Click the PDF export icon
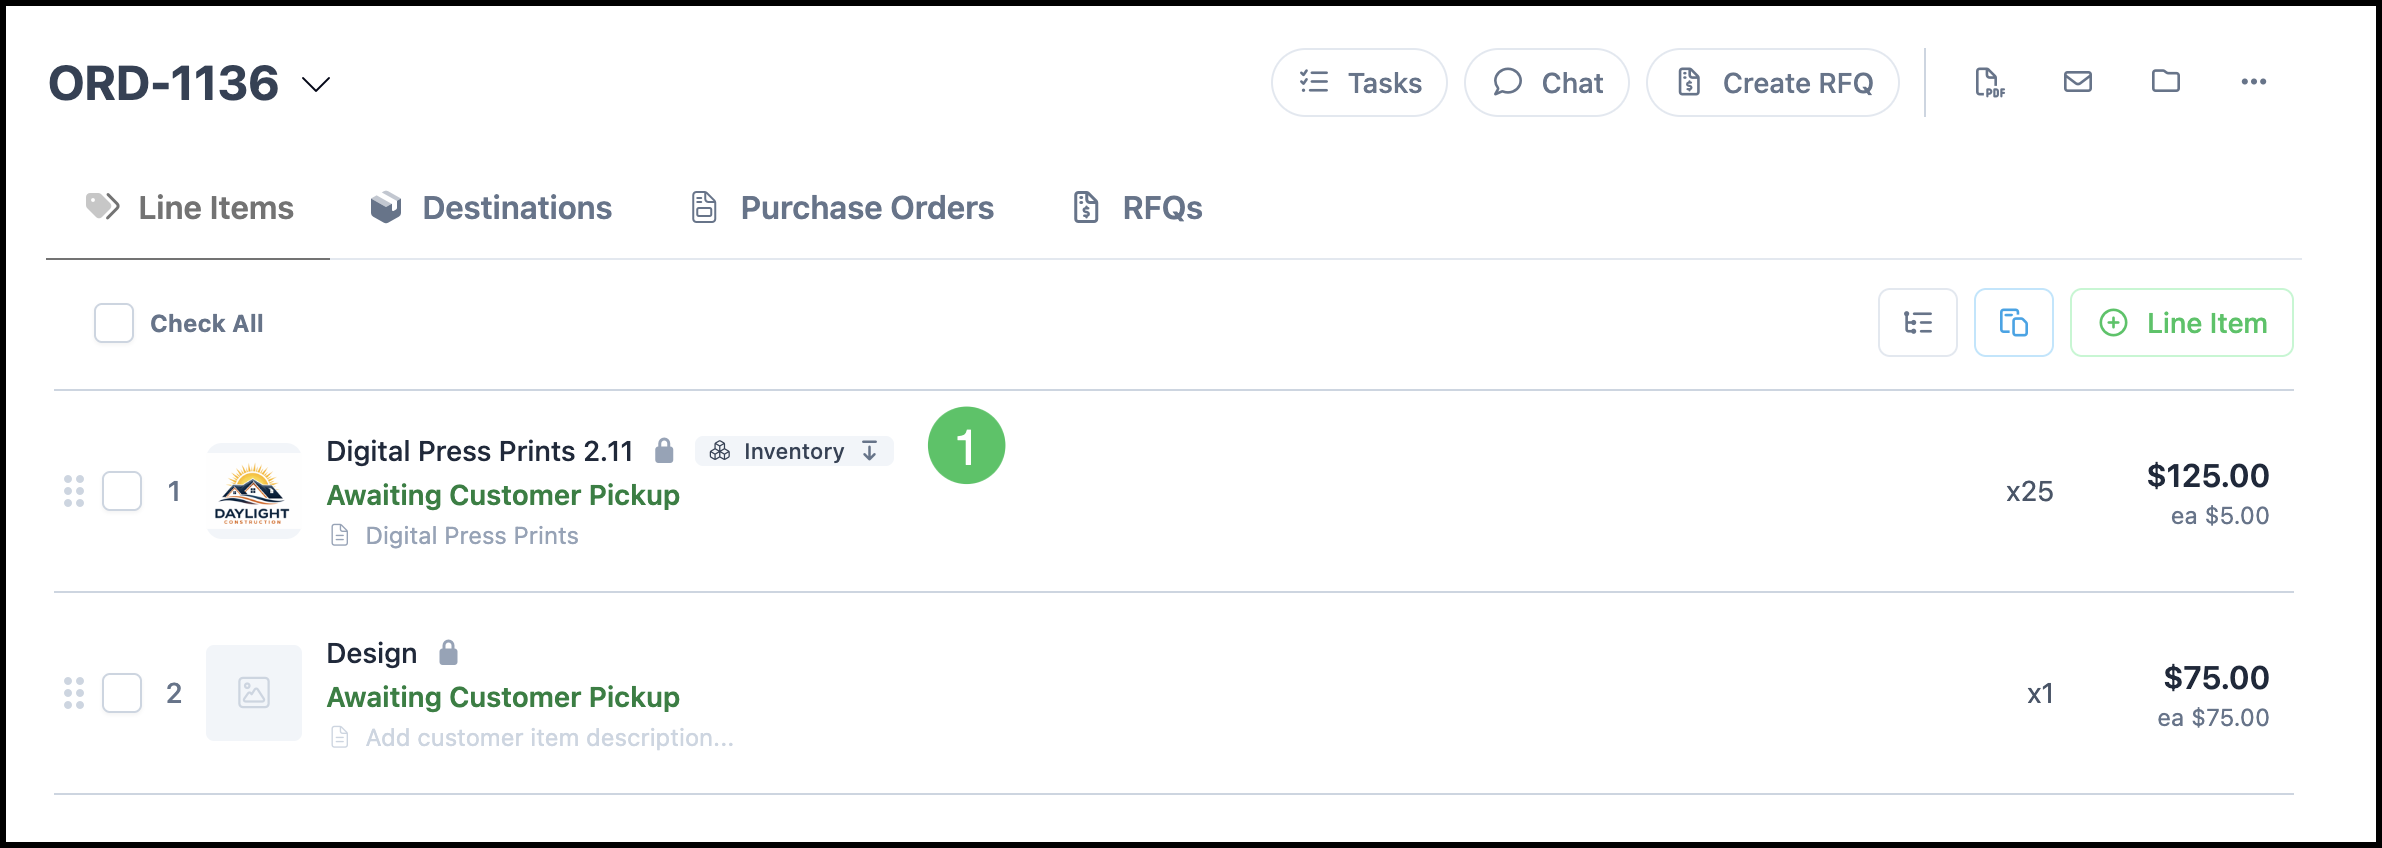Image resolution: width=2382 pixels, height=848 pixels. 1989,83
